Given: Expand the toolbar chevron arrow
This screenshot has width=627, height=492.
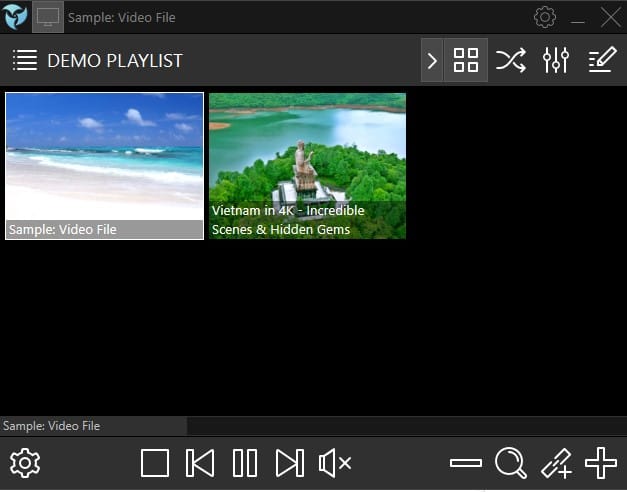Looking at the screenshot, I should (x=432, y=60).
